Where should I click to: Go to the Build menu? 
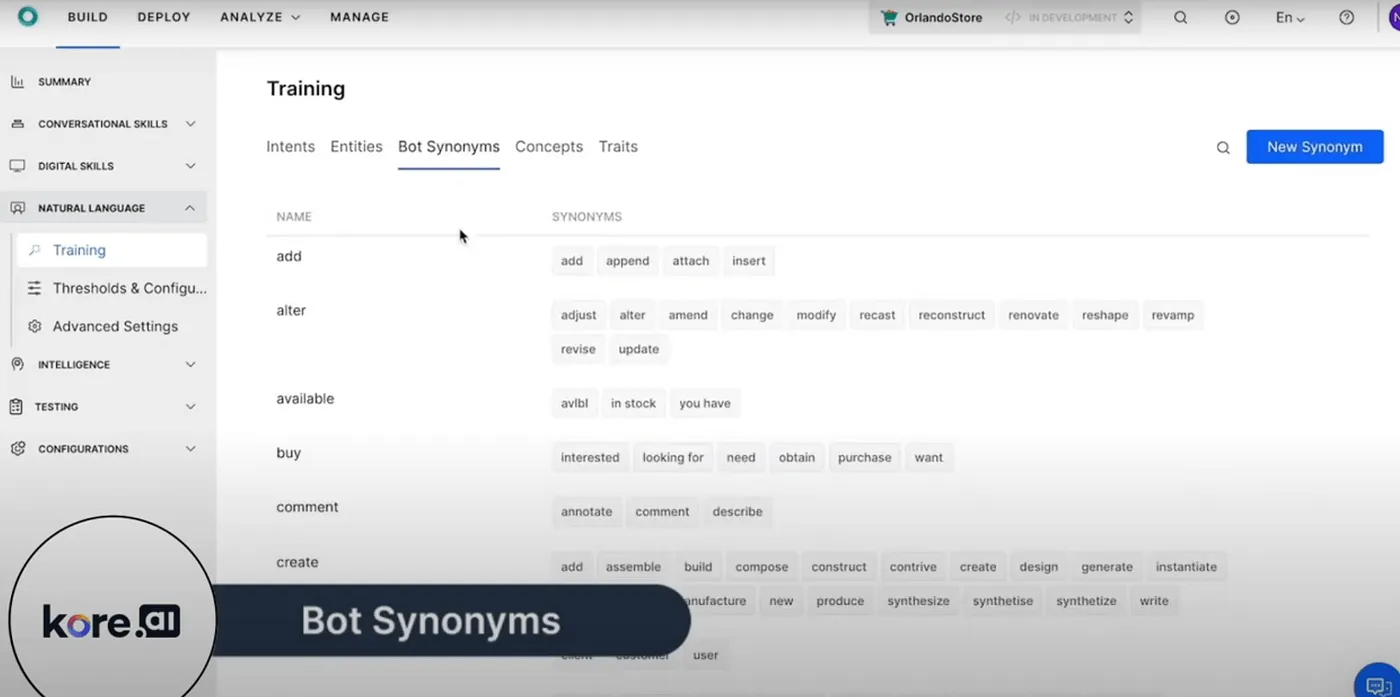coord(87,17)
